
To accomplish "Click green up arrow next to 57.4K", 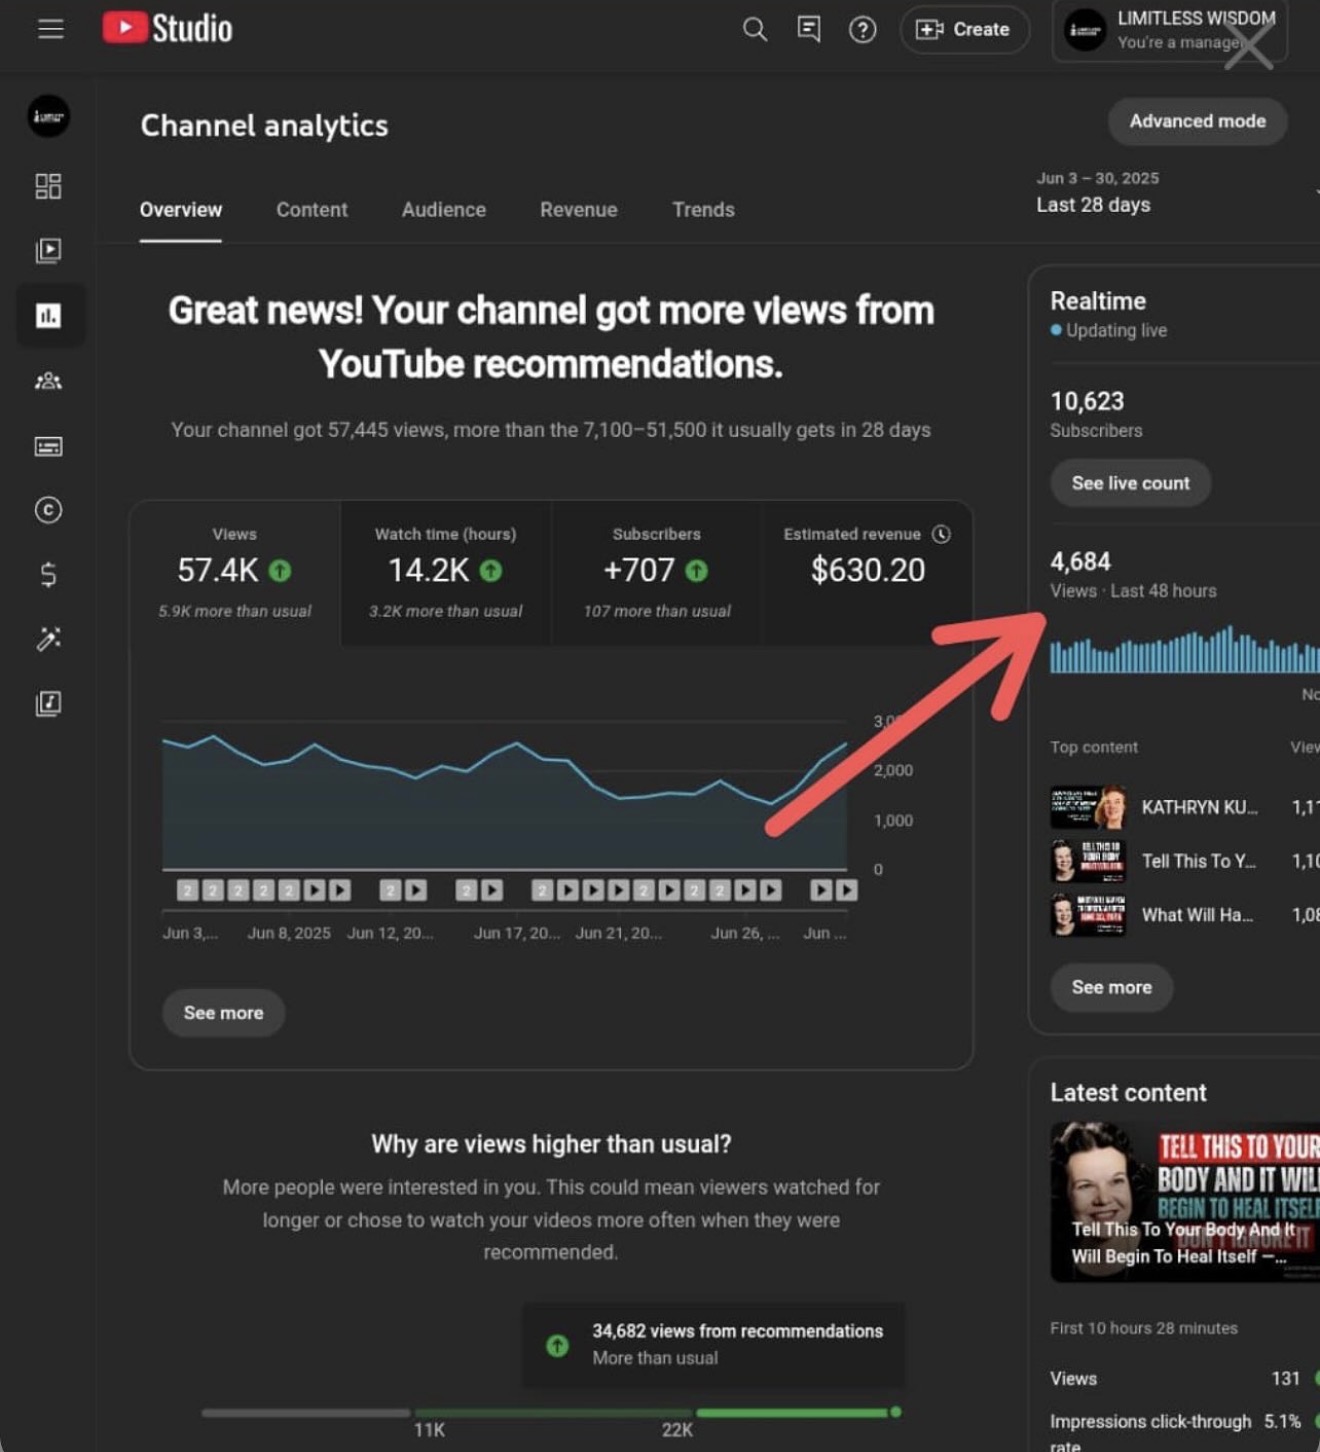I will 280,571.
